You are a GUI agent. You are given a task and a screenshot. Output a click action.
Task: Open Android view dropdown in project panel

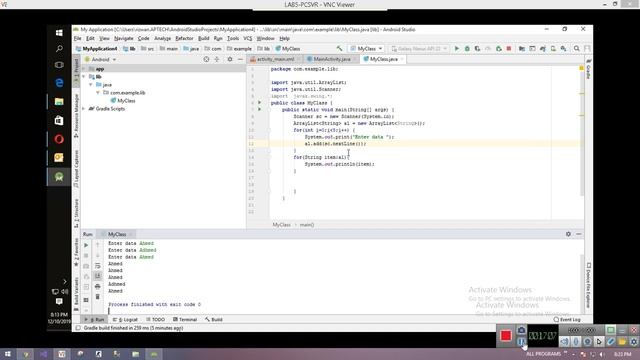pyautogui.click(x=100, y=60)
